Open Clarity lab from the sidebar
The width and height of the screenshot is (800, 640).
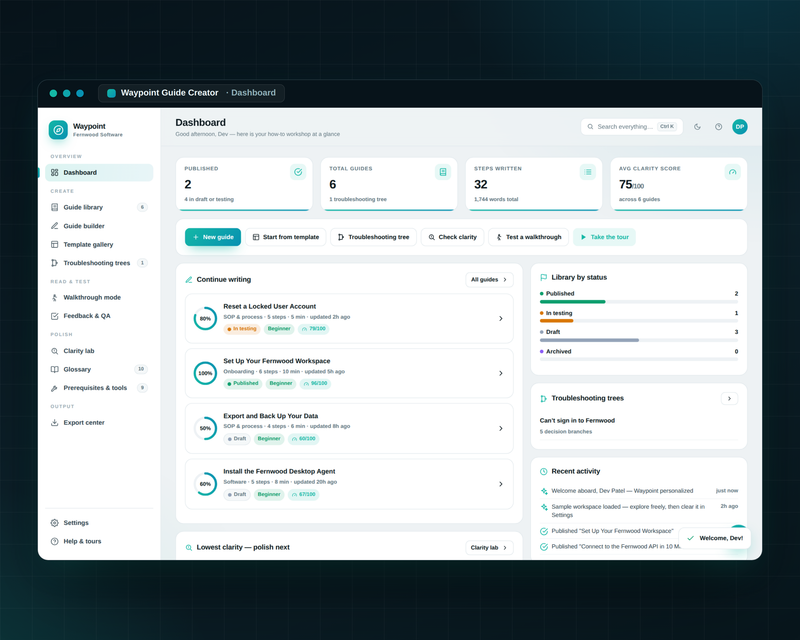99,351
